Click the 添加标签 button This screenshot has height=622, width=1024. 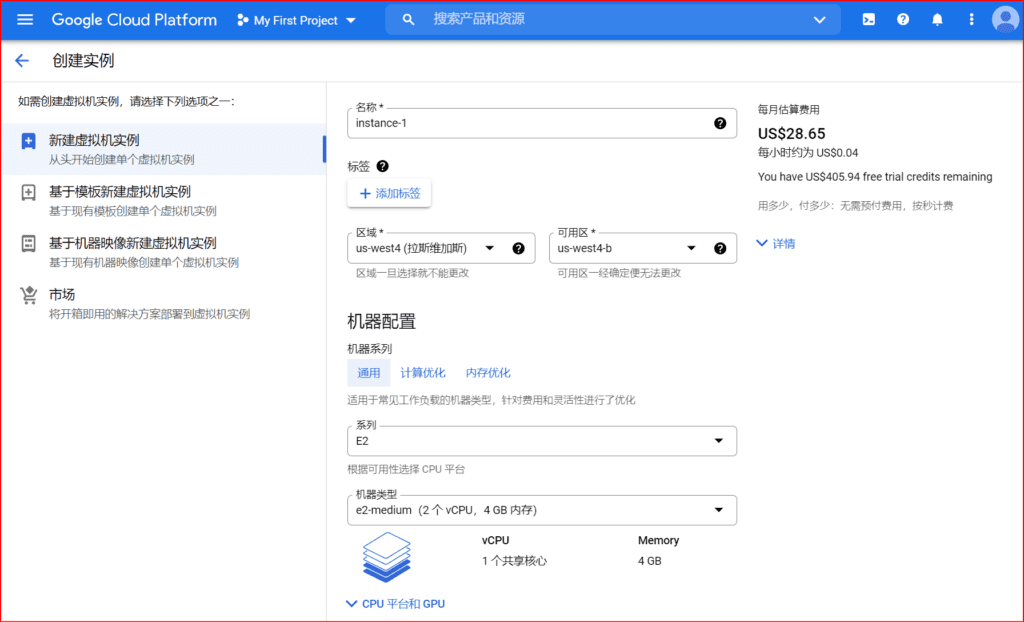[x=389, y=192]
